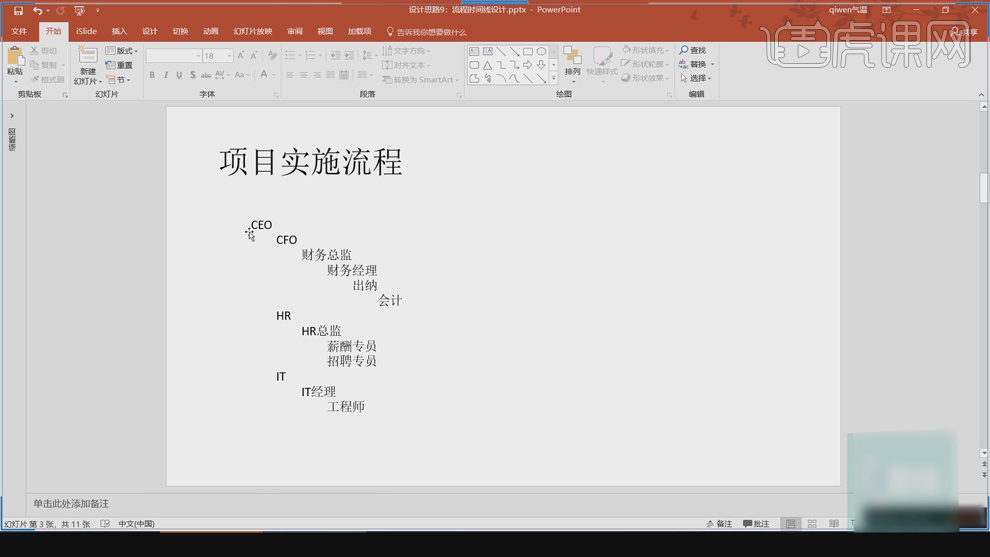Open the Replace (替换) dropdown arrow
990x557 pixels.
tap(712, 64)
